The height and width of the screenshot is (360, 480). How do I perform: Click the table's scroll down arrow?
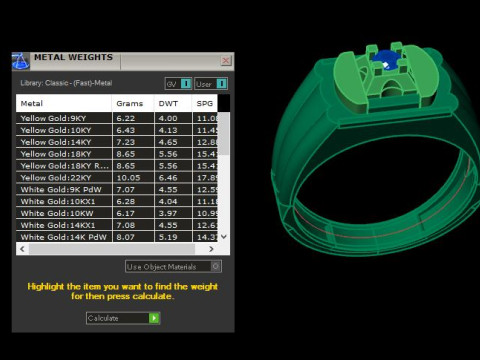pyautogui.click(x=224, y=237)
